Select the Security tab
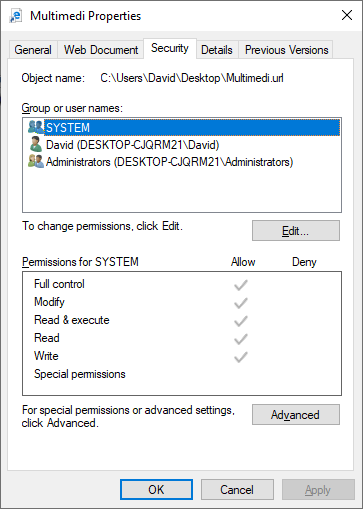This screenshot has height=509, width=363. (170, 48)
